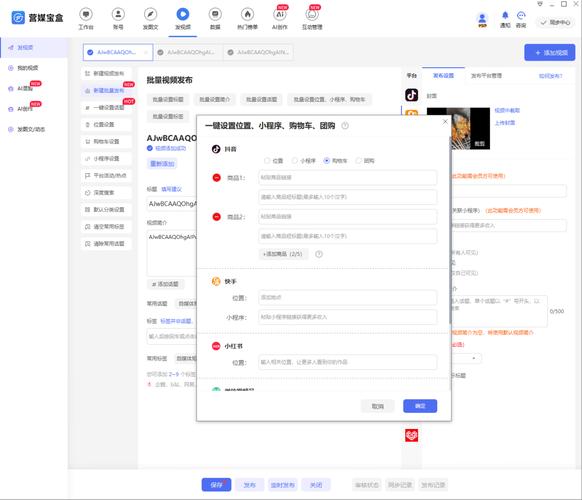The height and width of the screenshot is (500, 582).
Task: Click the 同步中心 sync center button
Action: pyautogui.click(x=555, y=23)
